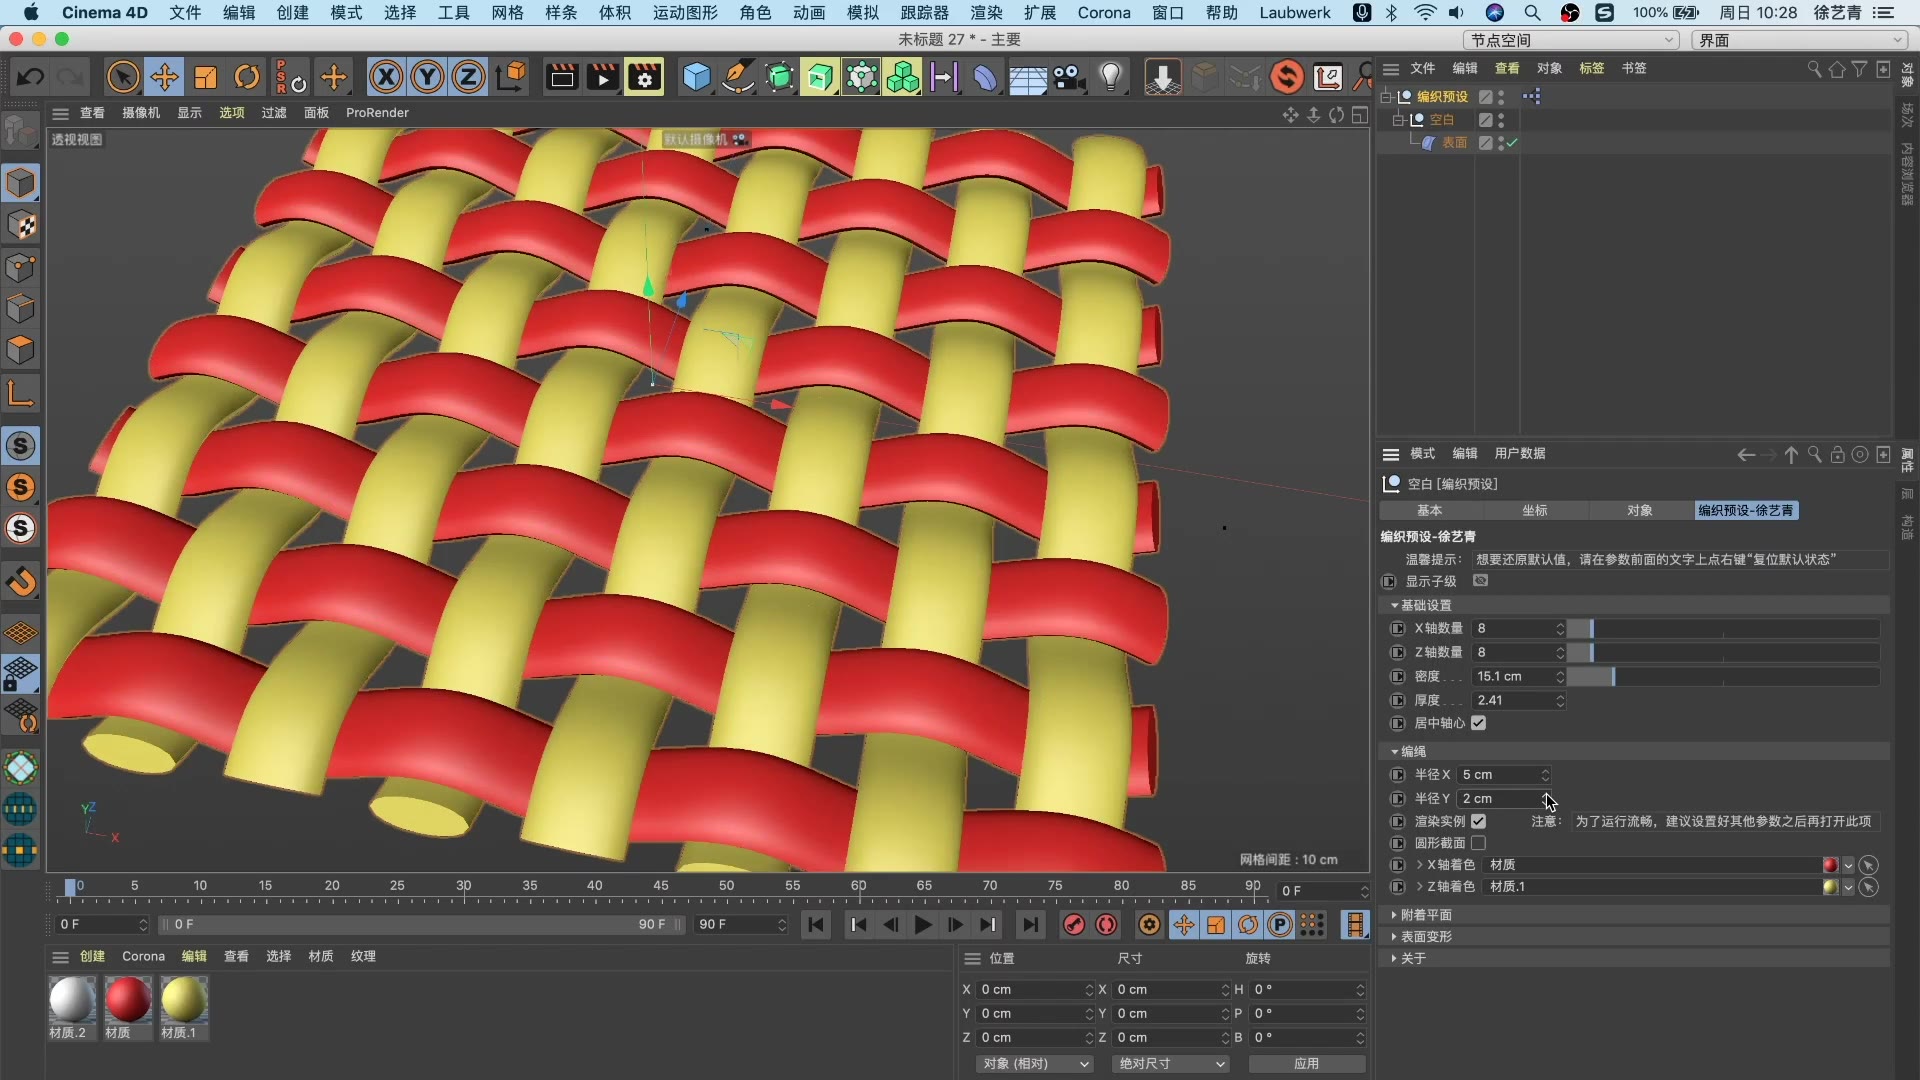Play the animation
Screen dimensions: 1920x1080
coord(923,925)
